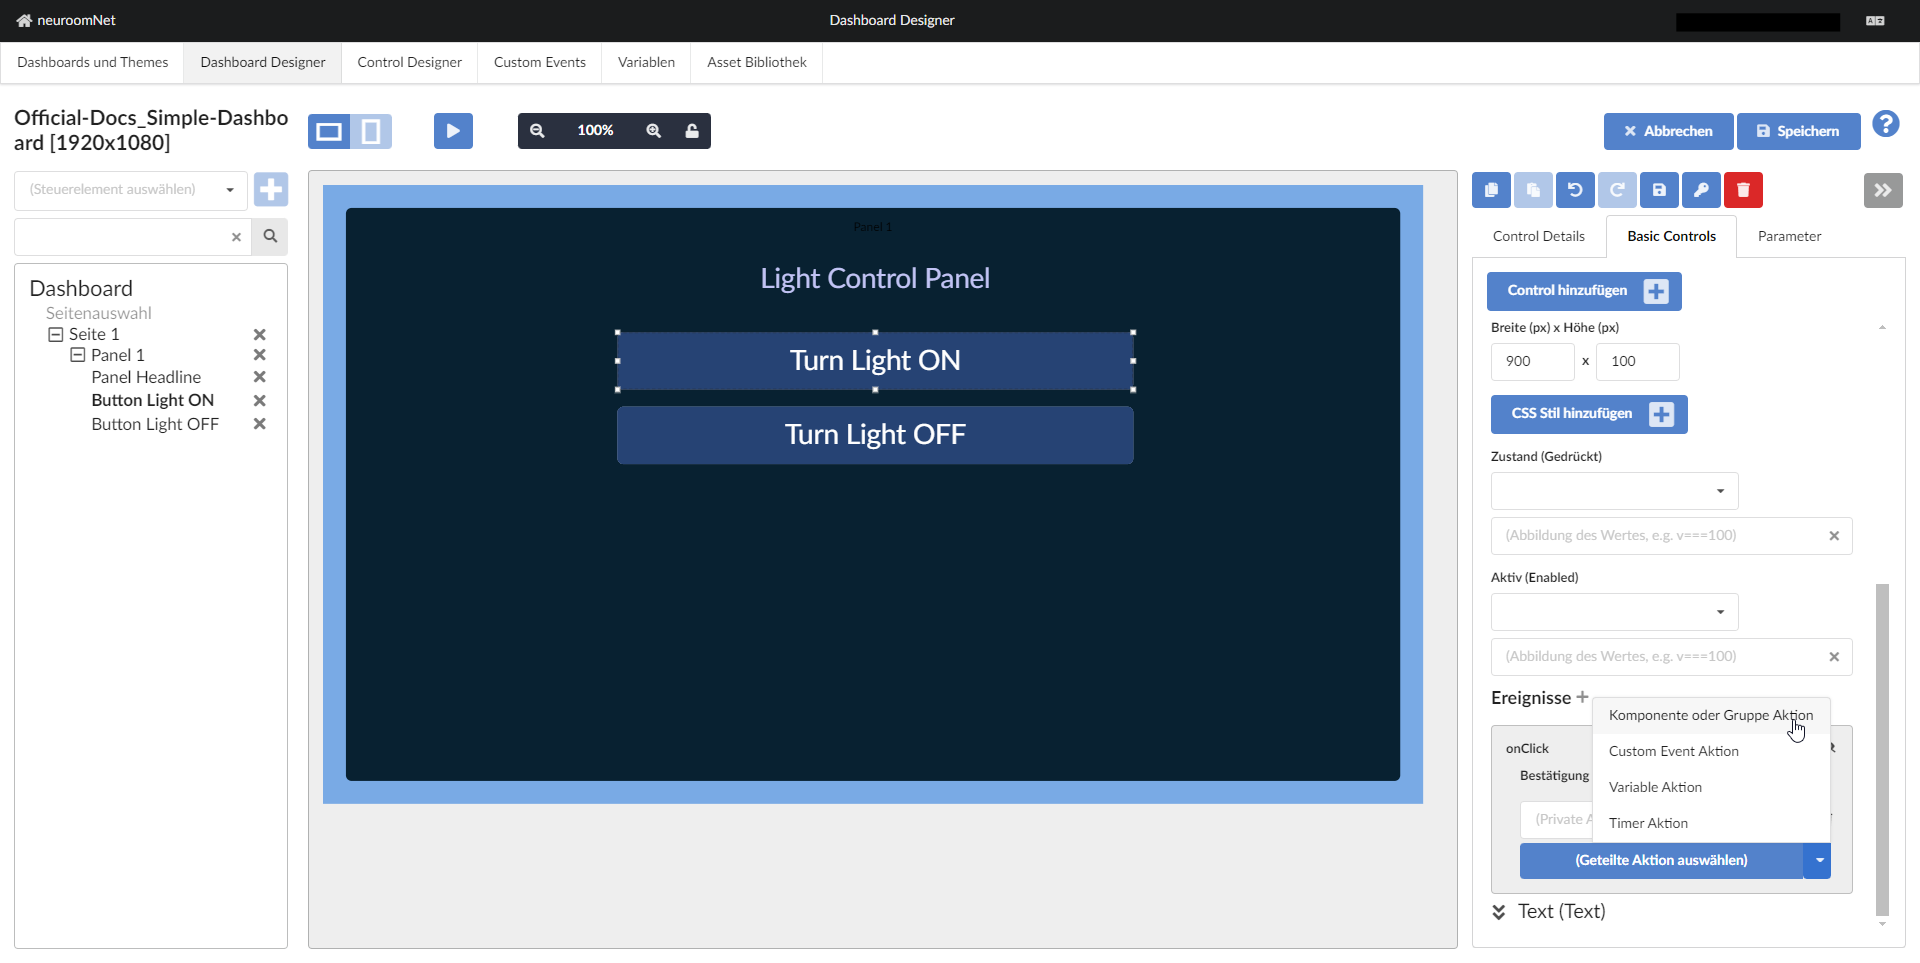Undo the last change

pyautogui.click(x=1575, y=190)
